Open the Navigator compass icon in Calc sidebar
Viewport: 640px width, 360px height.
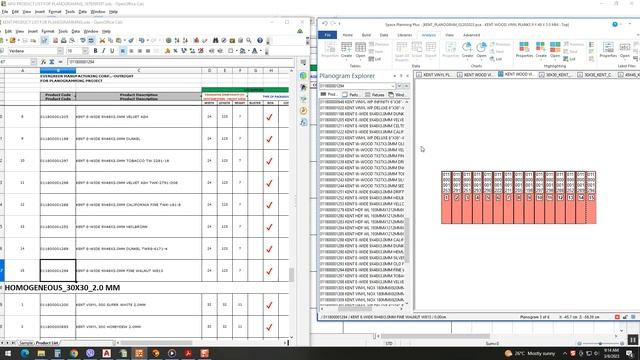point(303,111)
